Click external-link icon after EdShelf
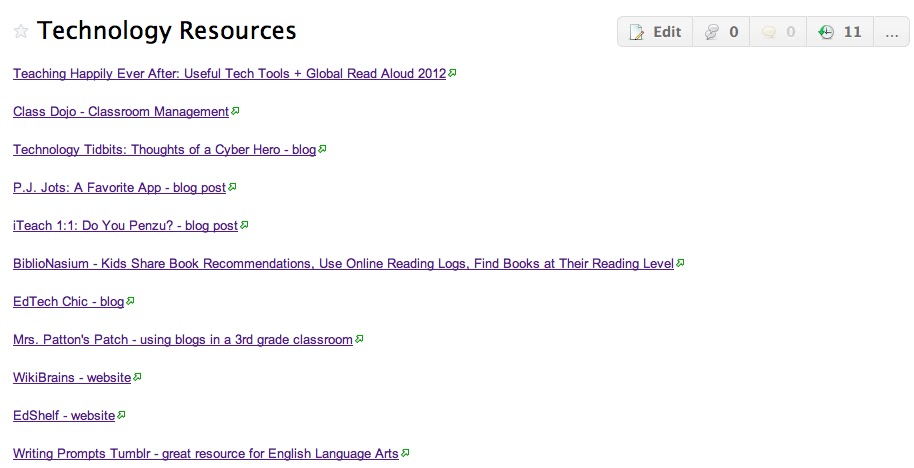Screen dimensions: 914x468 pos(121,414)
